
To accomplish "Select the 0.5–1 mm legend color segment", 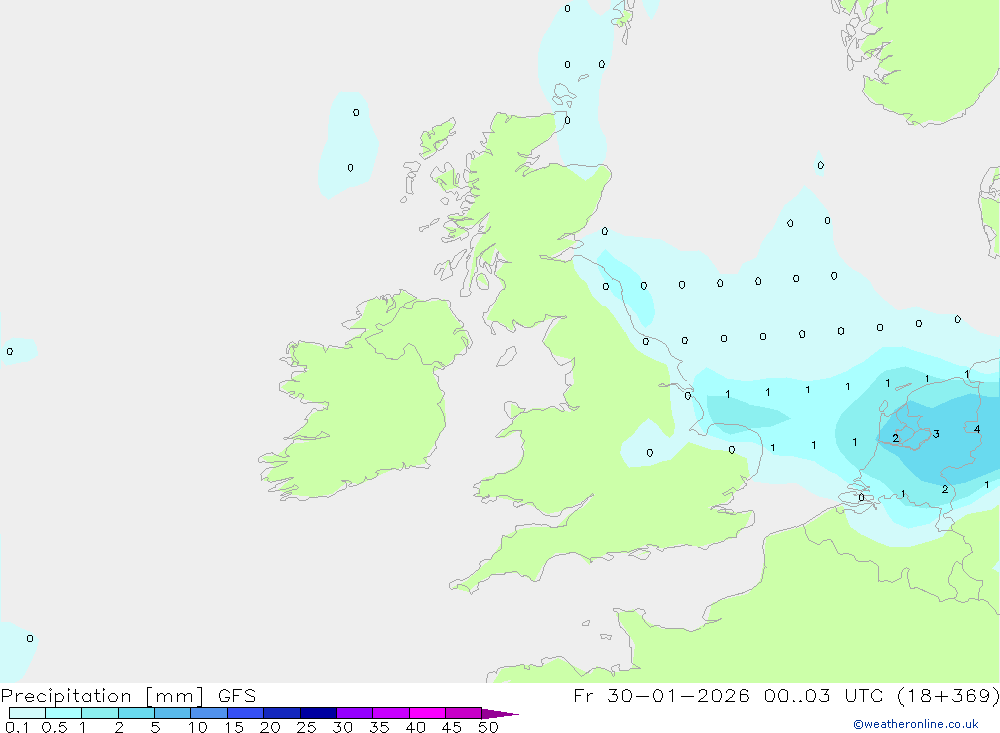I will tap(64, 713).
